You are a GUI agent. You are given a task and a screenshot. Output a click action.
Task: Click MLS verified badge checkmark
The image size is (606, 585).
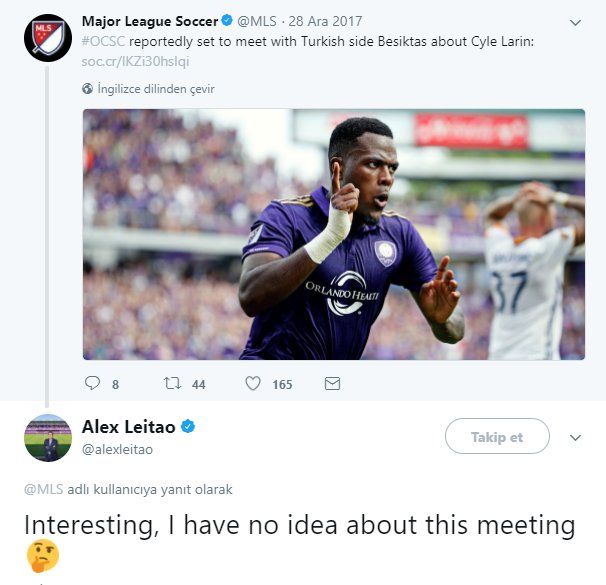[226, 21]
